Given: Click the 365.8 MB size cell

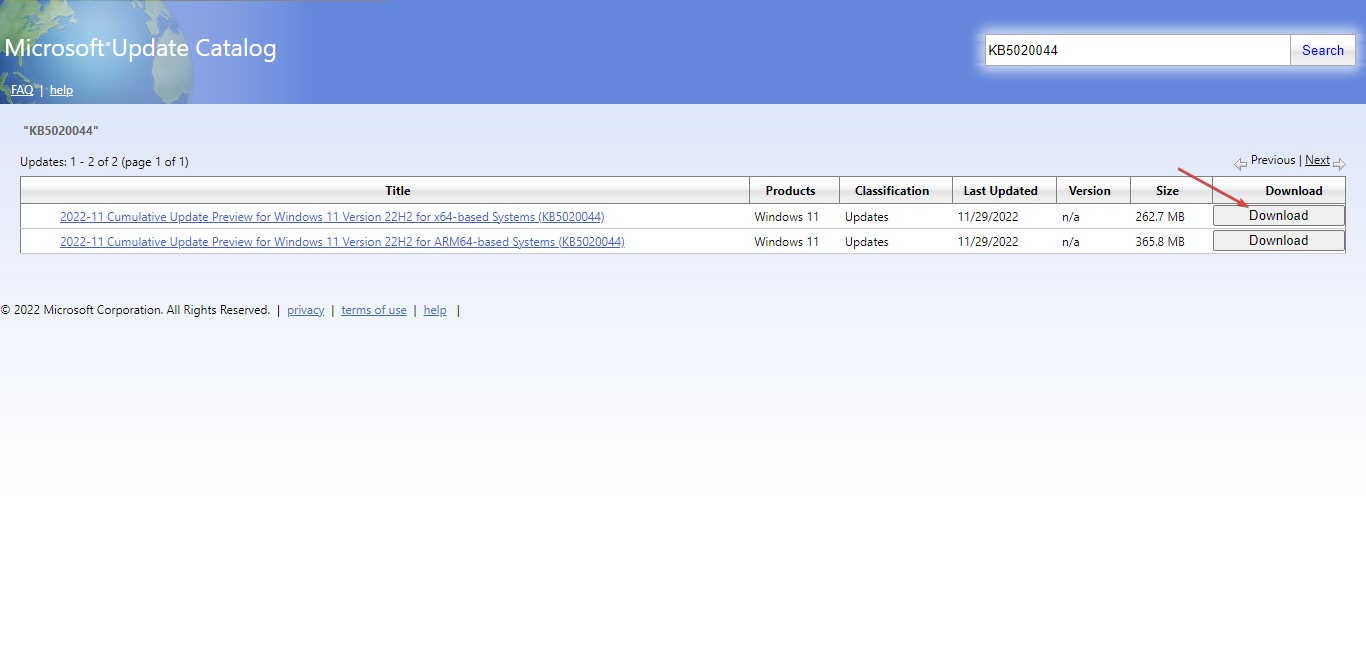Looking at the screenshot, I should coord(1160,242).
